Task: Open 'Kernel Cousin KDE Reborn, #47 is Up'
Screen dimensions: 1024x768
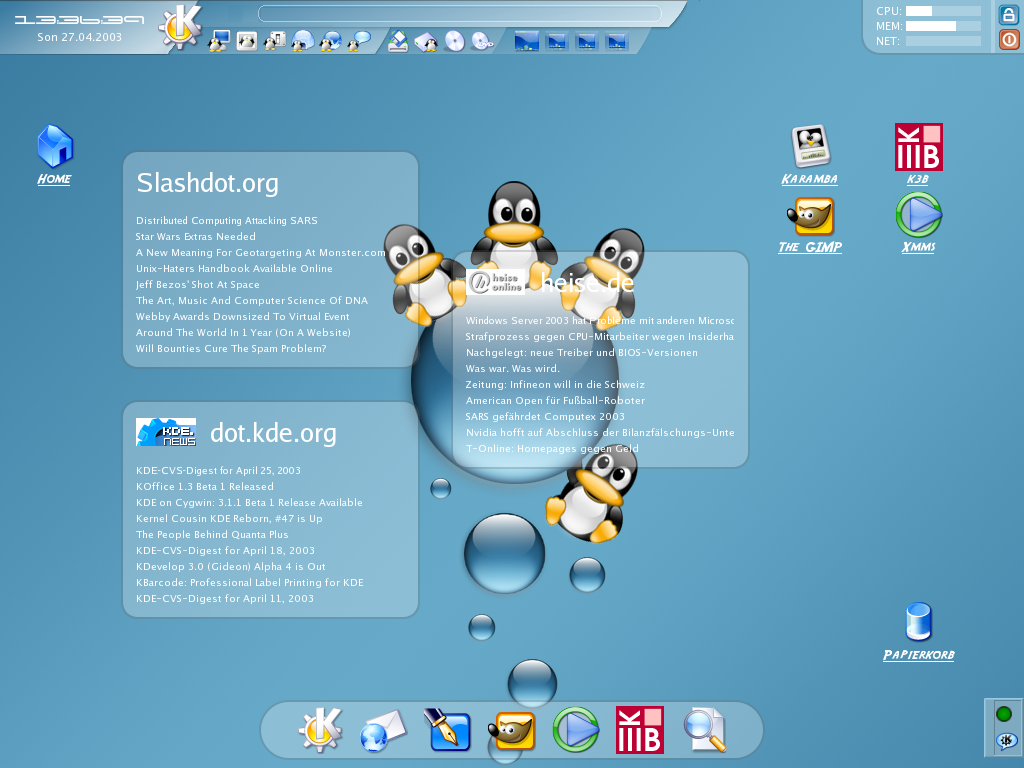Action: (229, 519)
